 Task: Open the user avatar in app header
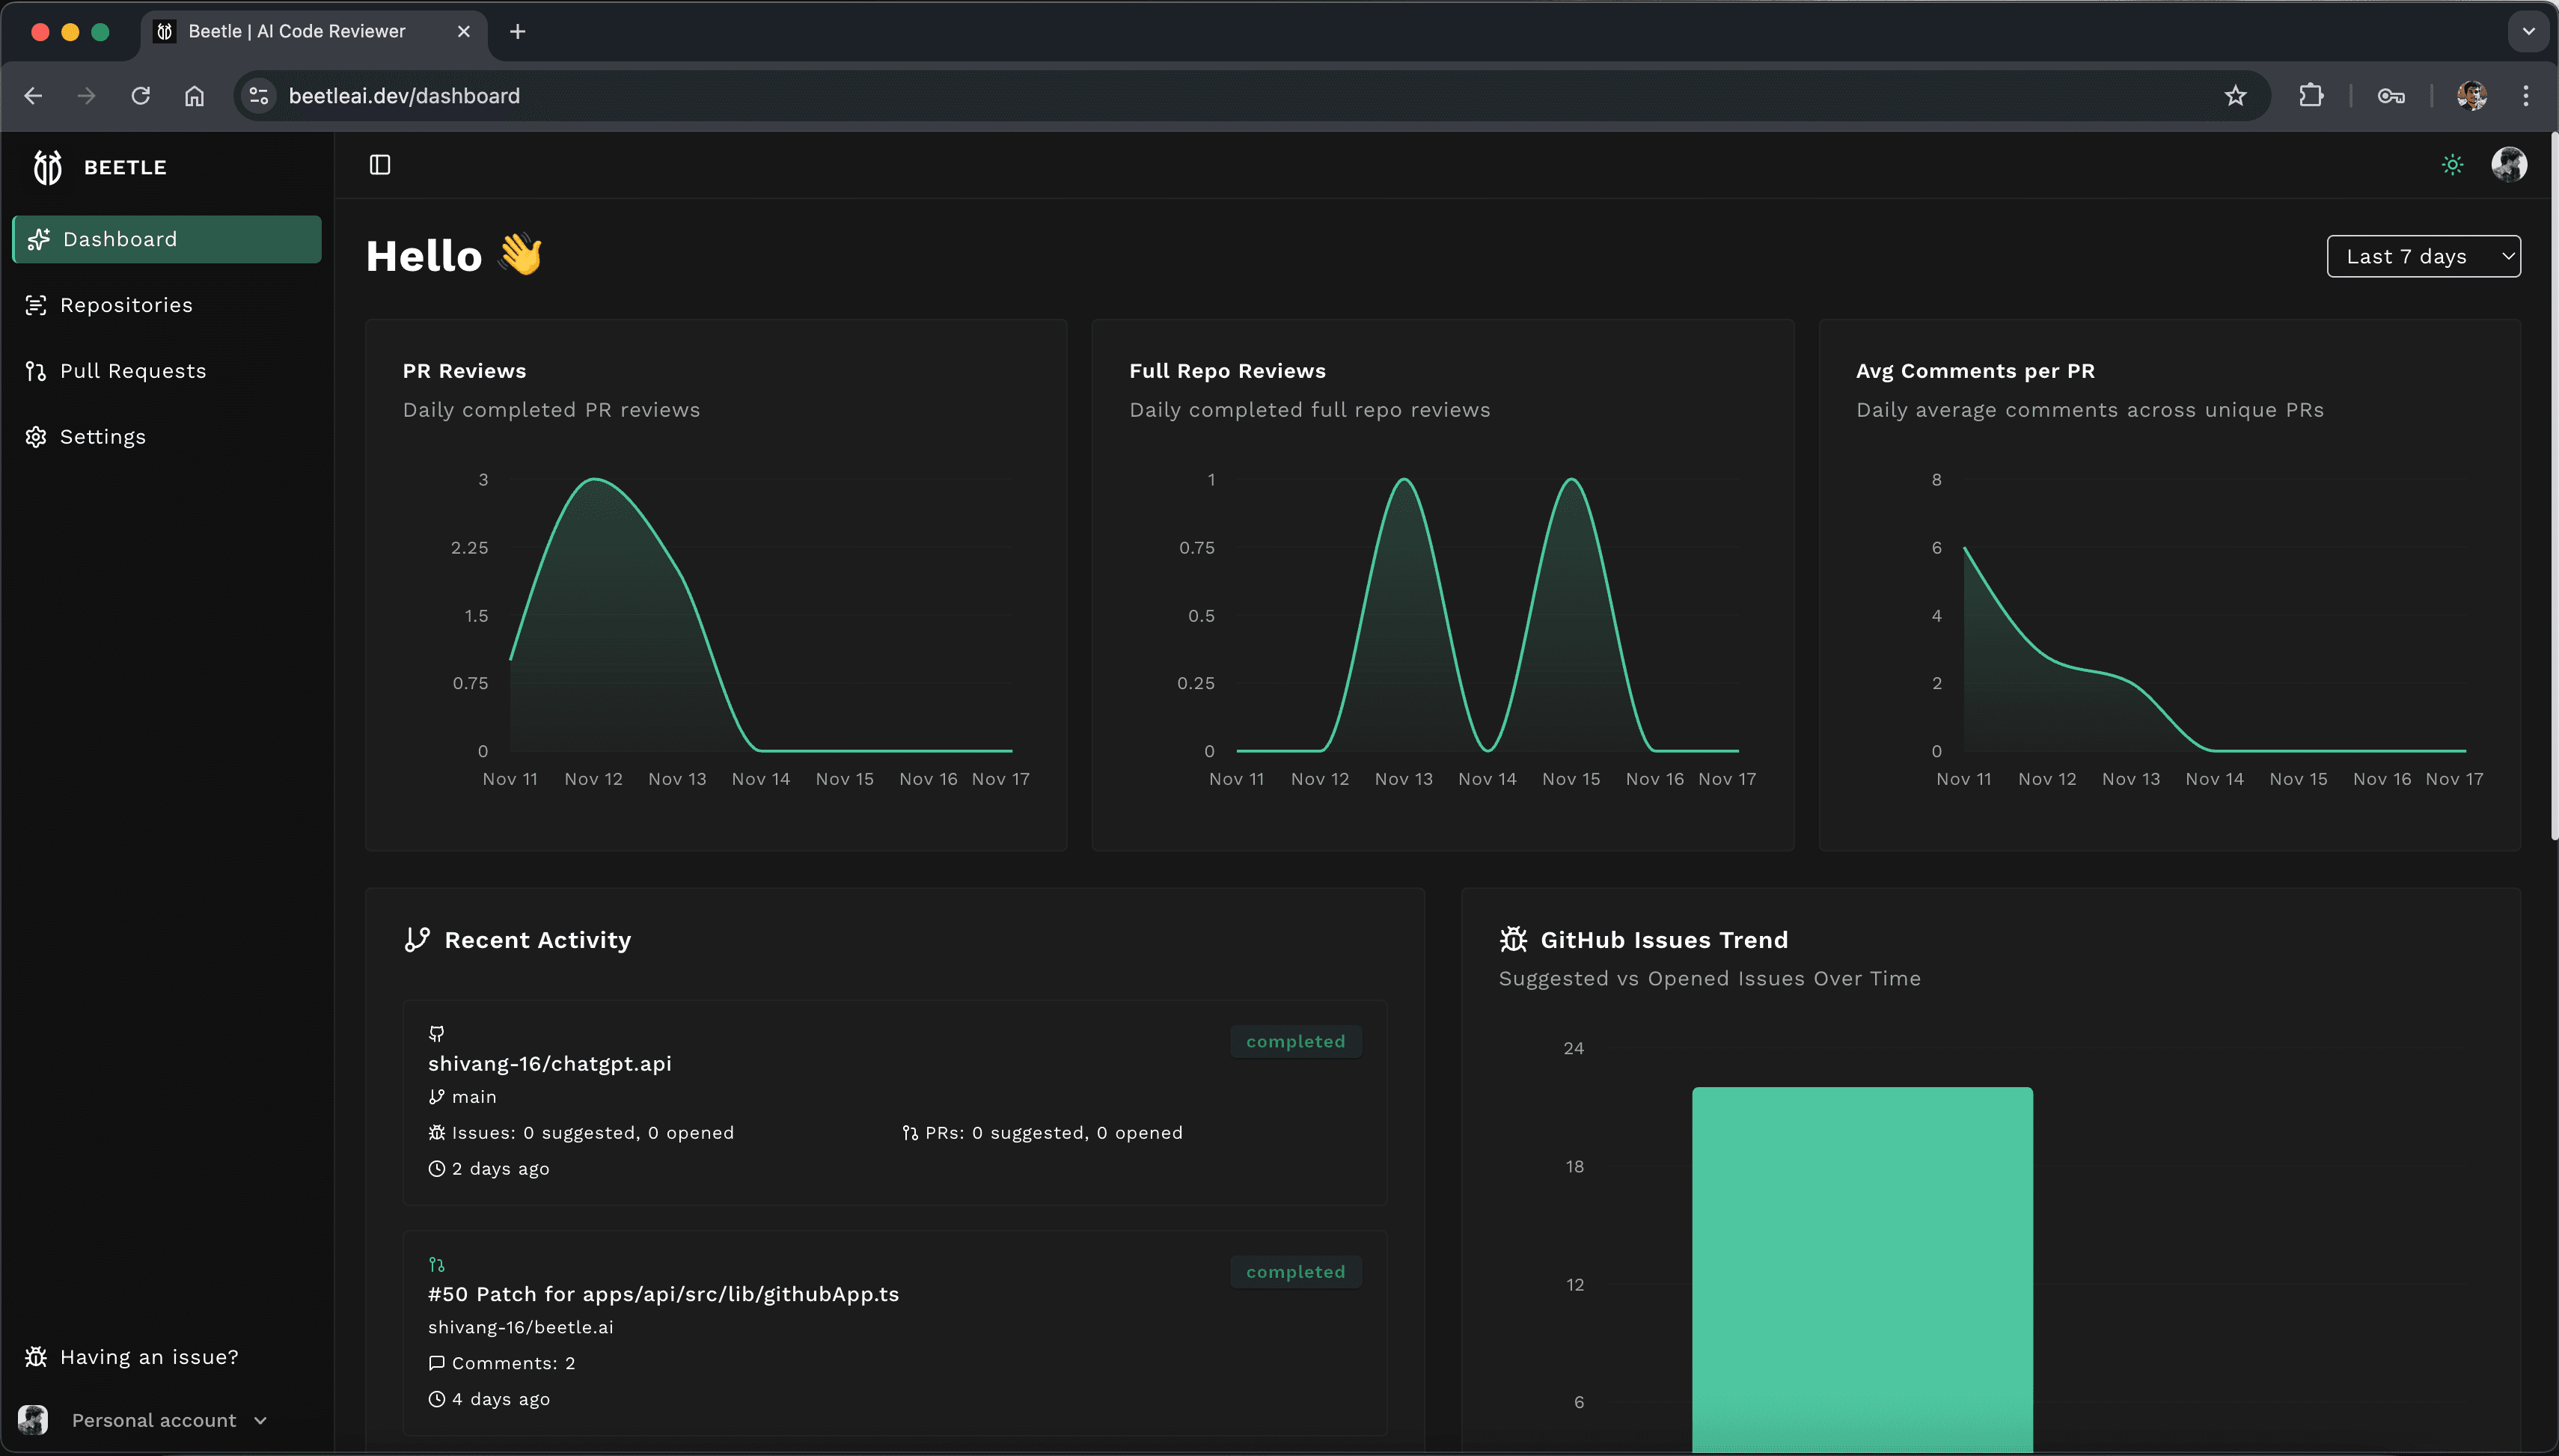[2508, 165]
